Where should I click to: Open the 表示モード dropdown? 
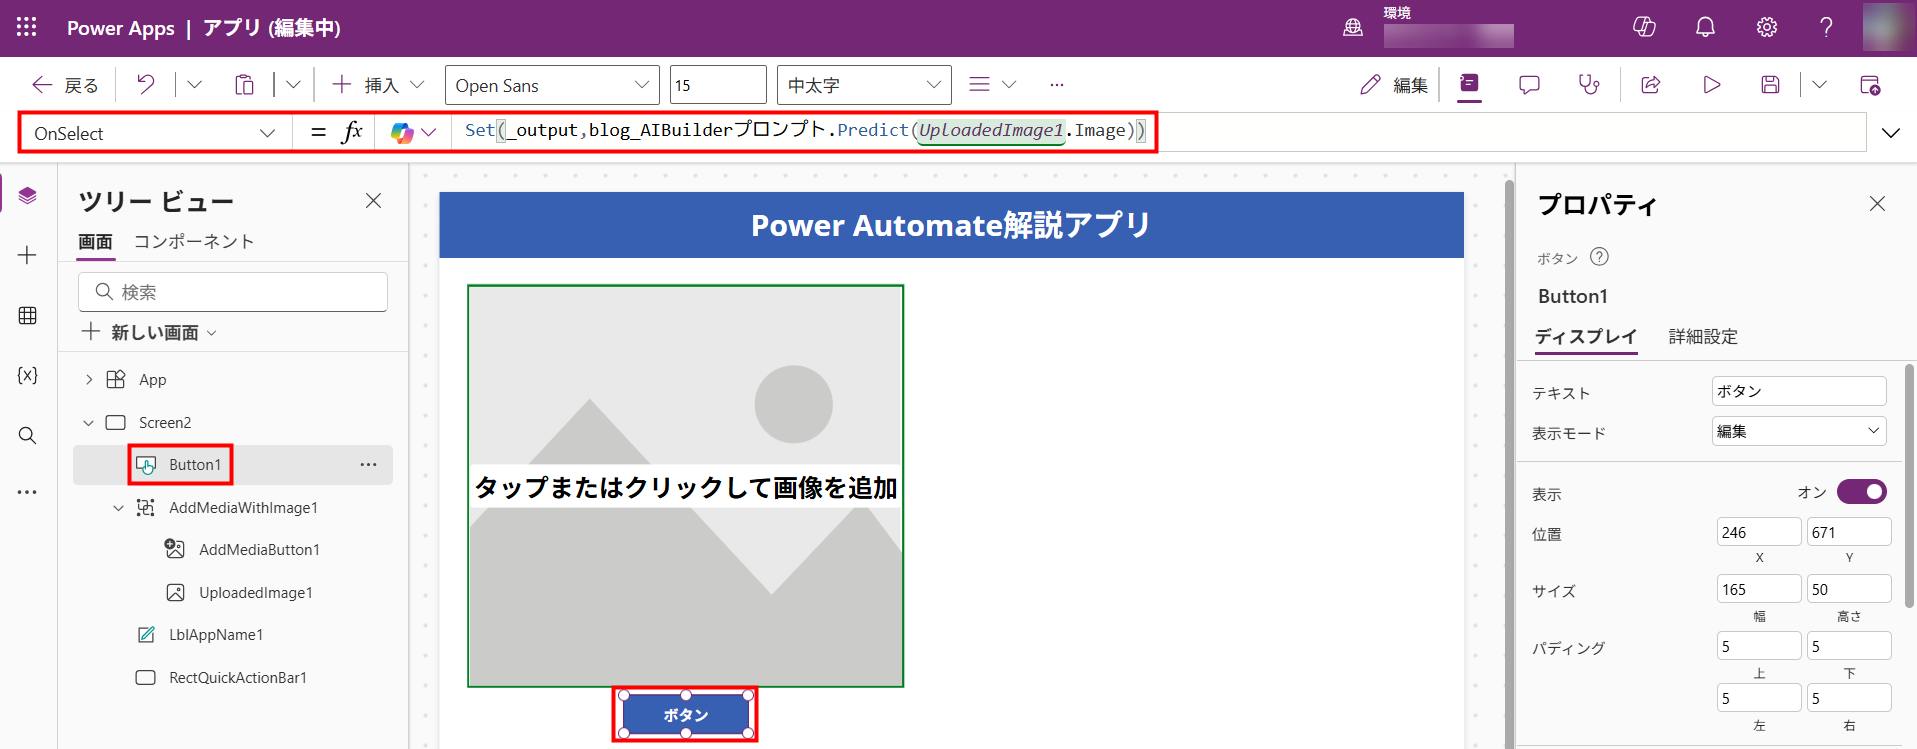point(1798,431)
